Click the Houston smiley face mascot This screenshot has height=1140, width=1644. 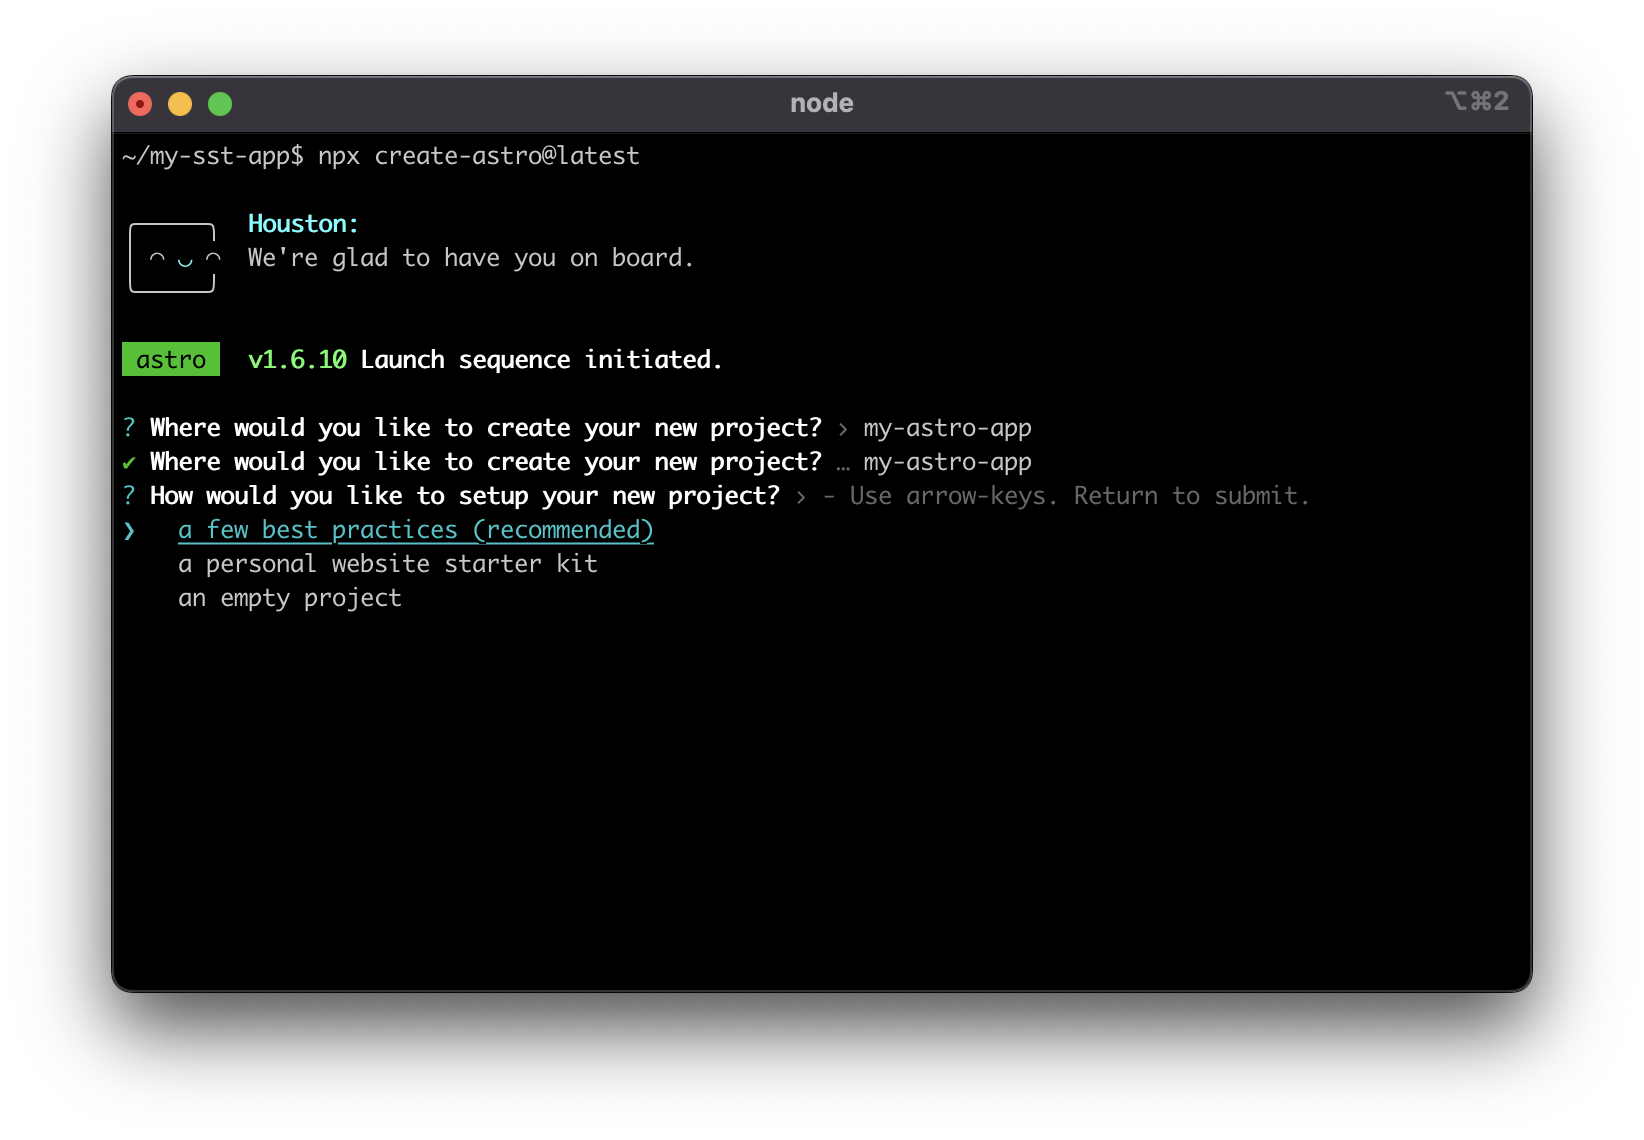click(172, 258)
